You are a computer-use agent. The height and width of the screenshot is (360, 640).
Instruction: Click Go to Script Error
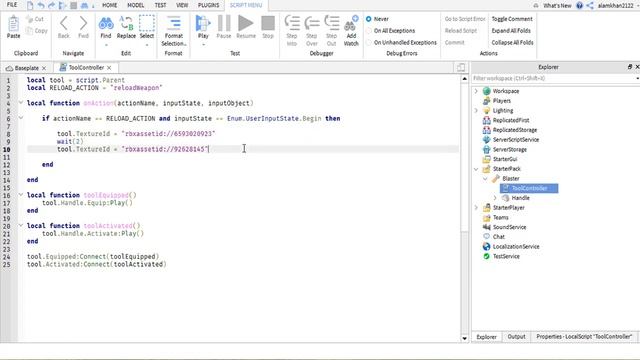(465, 19)
